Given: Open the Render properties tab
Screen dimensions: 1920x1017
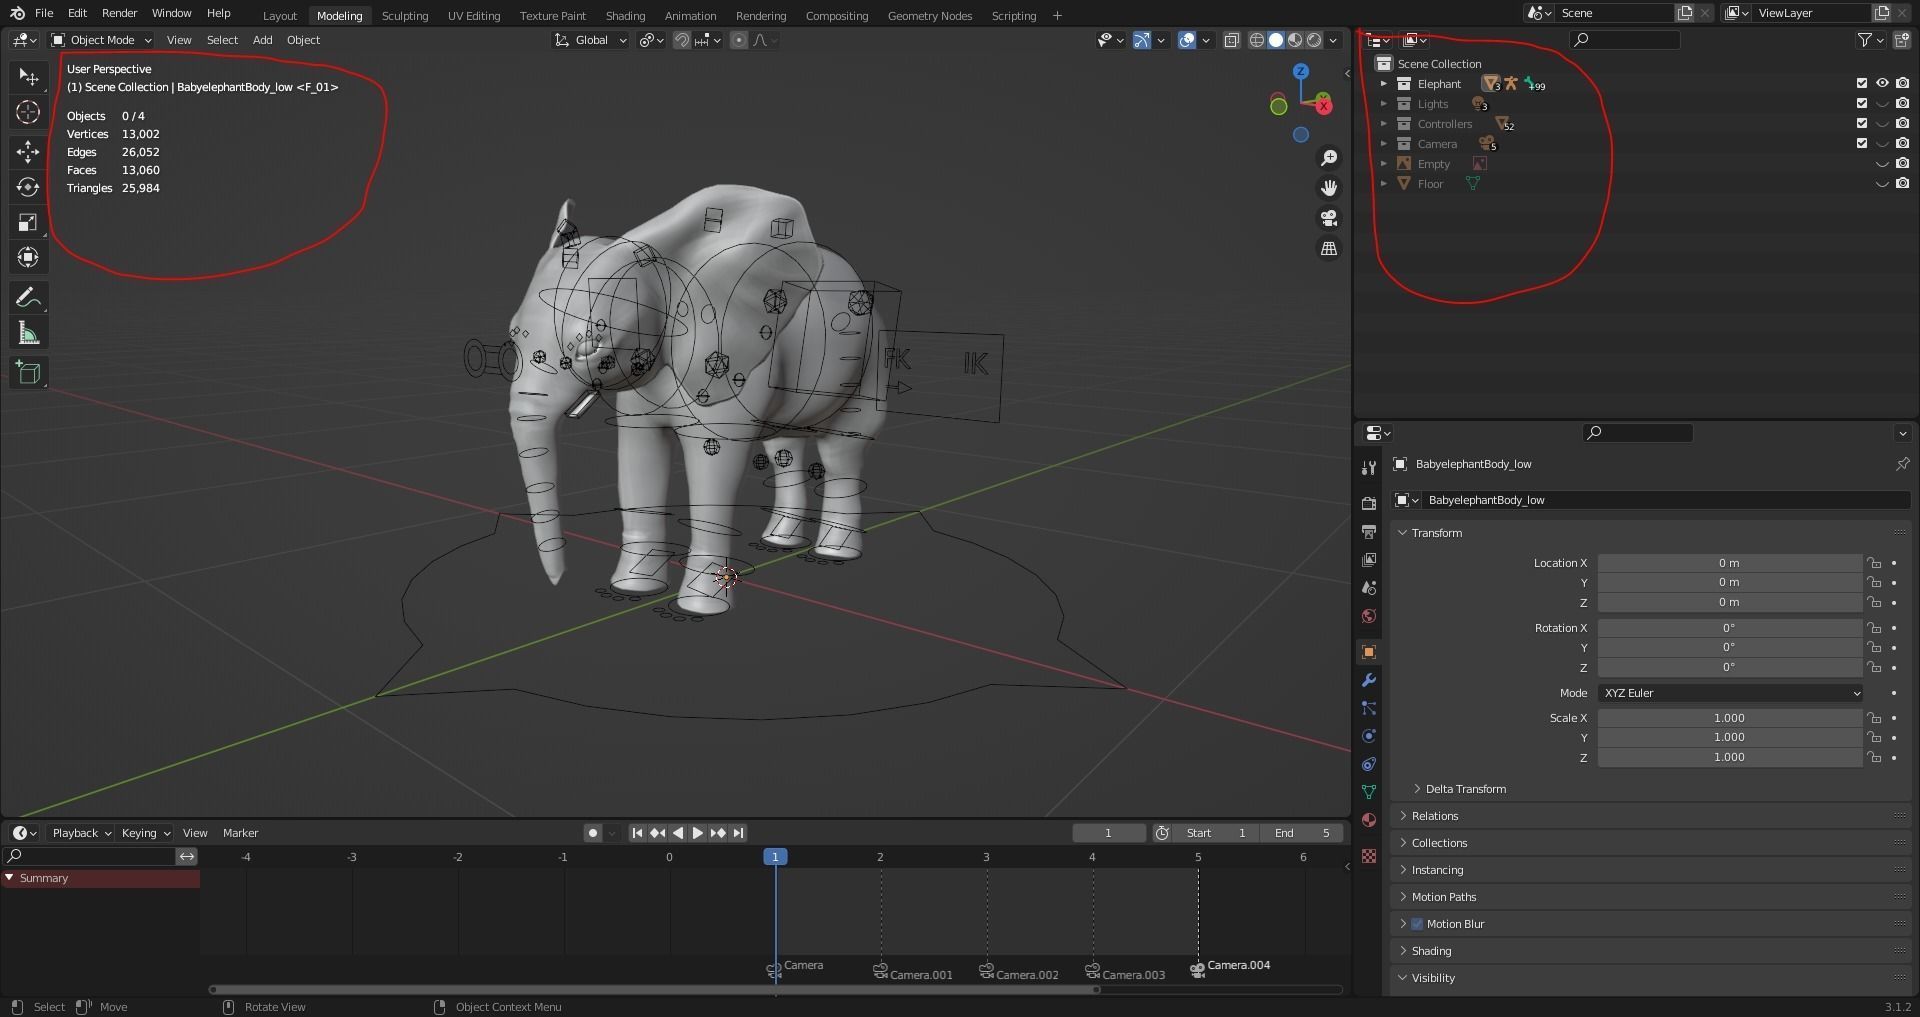Looking at the screenshot, I should point(1369,503).
